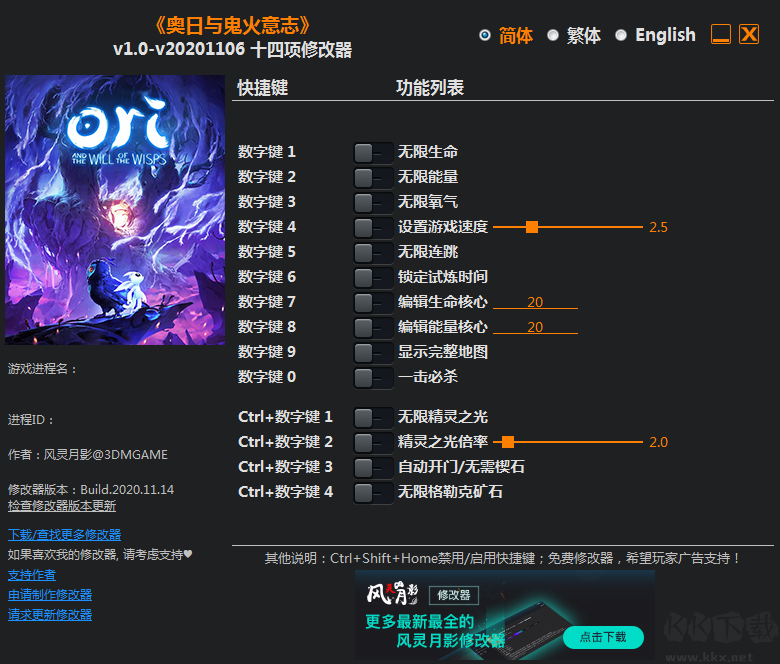Enable 自动开门/无需楔石 switch
This screenshot has height=664, width=780.
(374, 468)
